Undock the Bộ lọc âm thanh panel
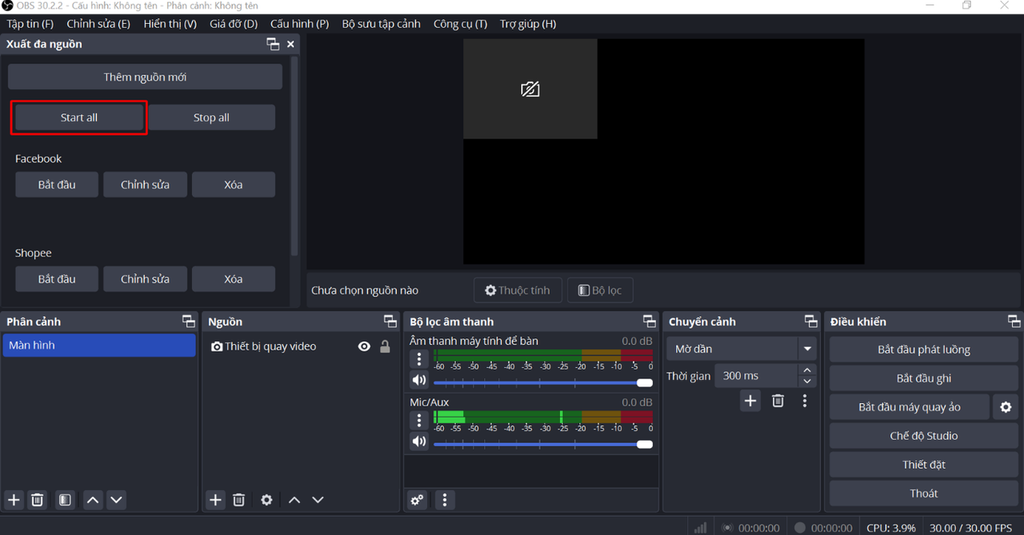 (649, 321)
